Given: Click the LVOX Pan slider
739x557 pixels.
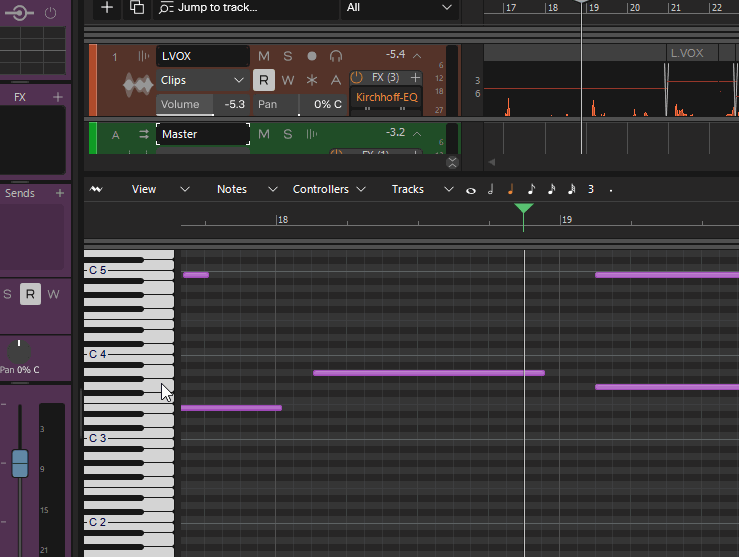Looking at the screenshot, I should (x=299, y=105).
